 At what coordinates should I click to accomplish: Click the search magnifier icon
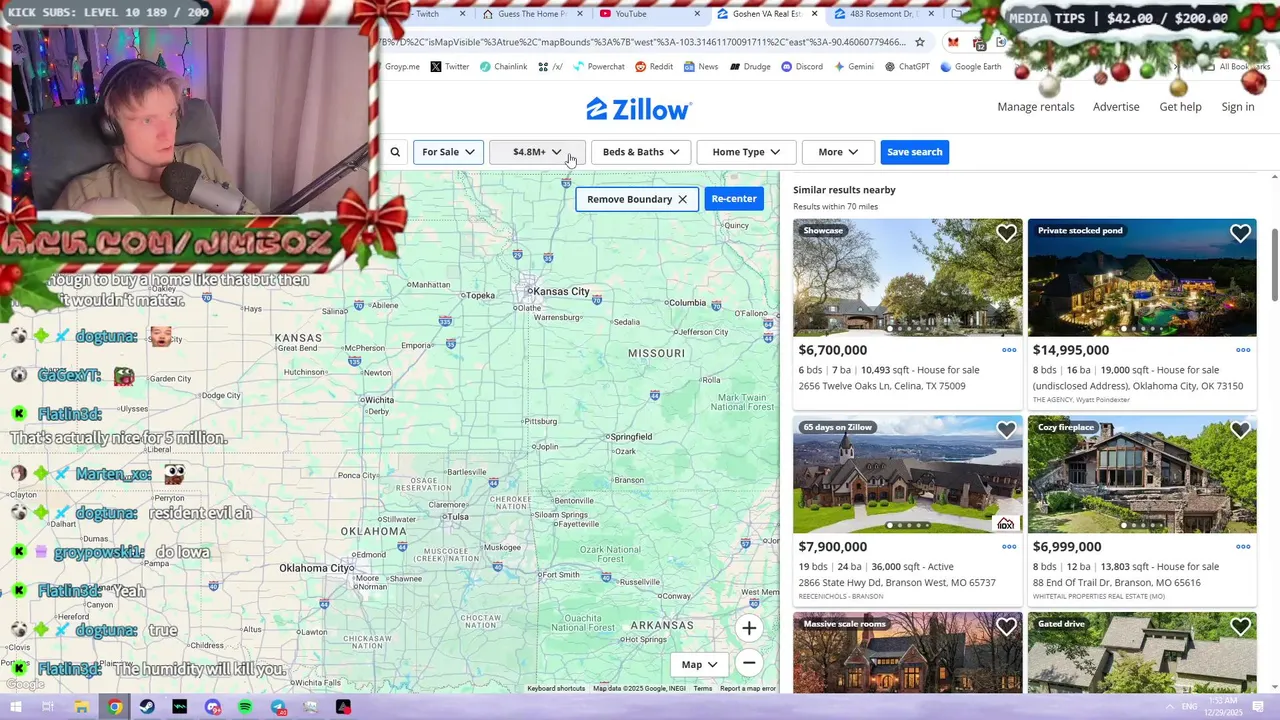pos(395,152)
